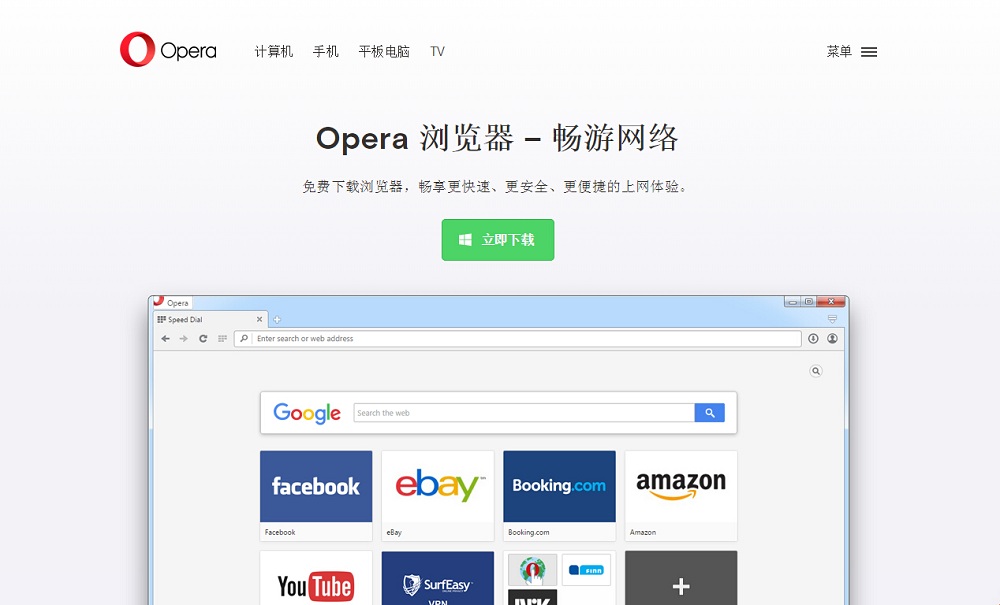Click the green 立即下载 download button
The width and height of the screenshot is (1000, 605).
point(497,240)
